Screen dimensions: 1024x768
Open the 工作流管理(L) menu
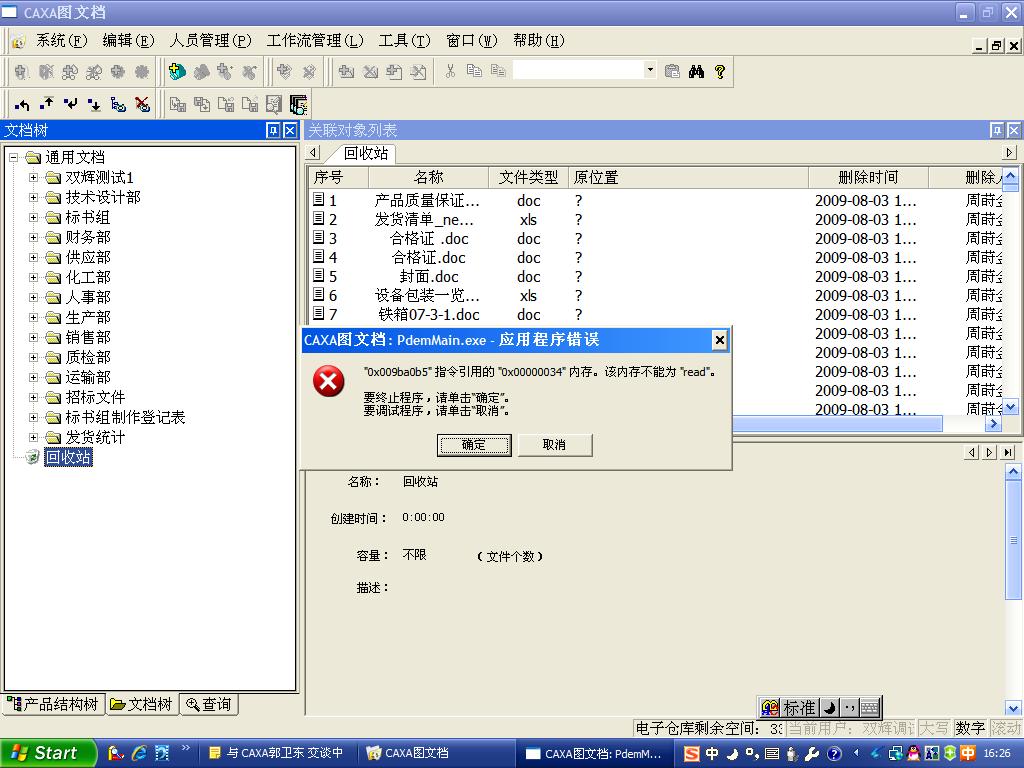pos(315,40)
